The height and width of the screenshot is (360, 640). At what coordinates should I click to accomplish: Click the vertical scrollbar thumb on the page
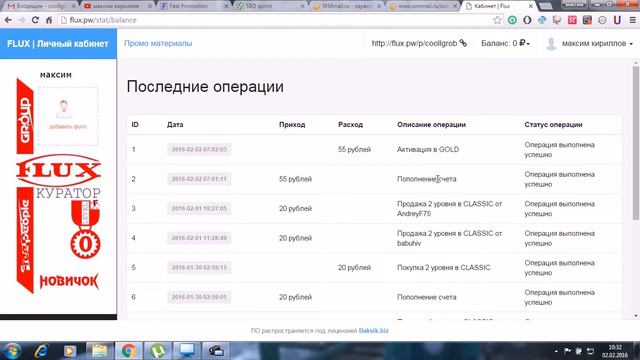click(x=636, y=143)
